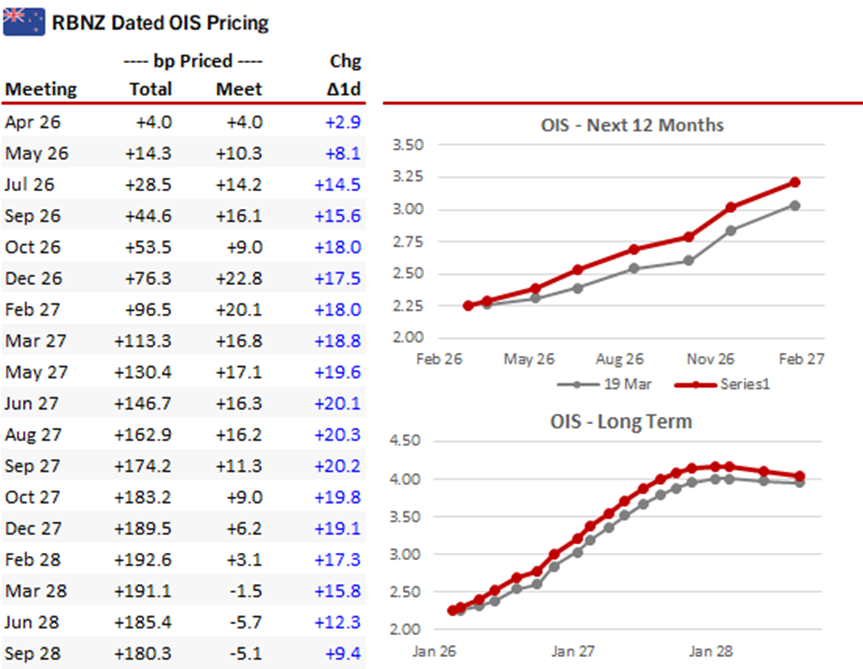Viewport: 863px width, 669px height.
Task: Click the 'Jan 28' x-axis label on Long Term chart
Action: click(x=711, y=652)
